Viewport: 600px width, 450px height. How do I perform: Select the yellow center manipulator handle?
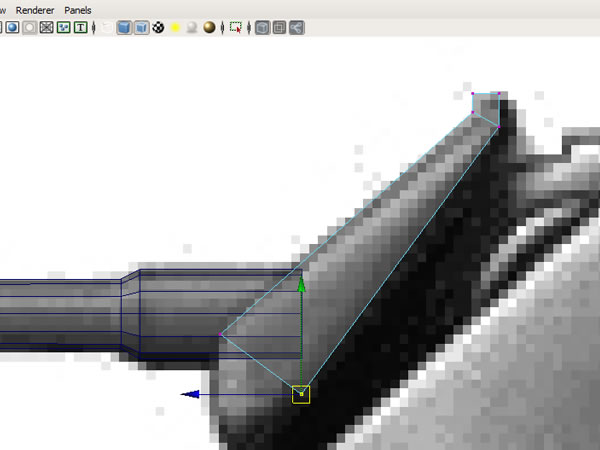pos(301,395)
